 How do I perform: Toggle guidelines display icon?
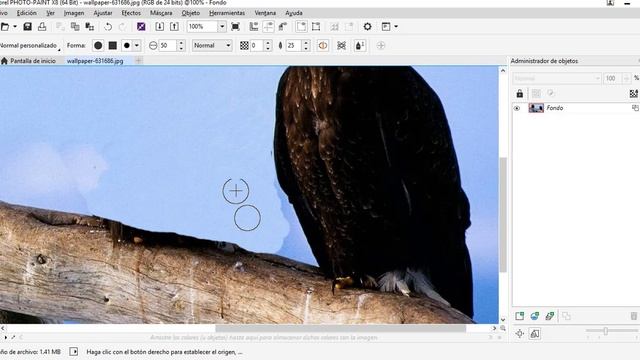[269, 27]
